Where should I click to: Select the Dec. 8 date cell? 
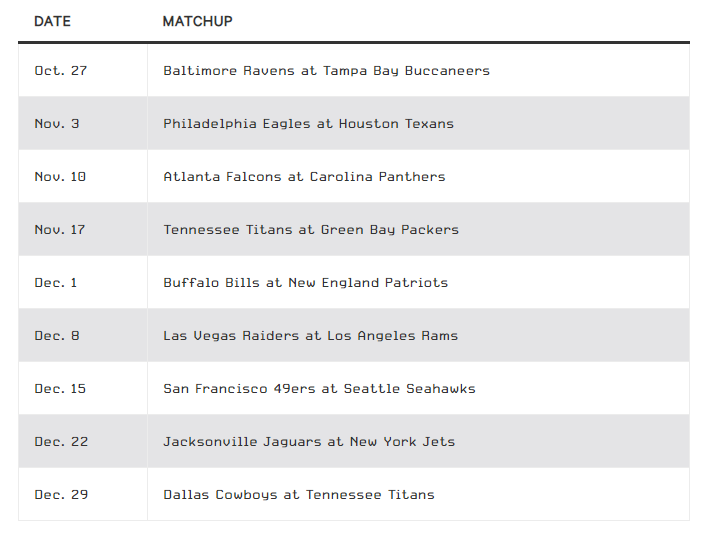(57, 336)
